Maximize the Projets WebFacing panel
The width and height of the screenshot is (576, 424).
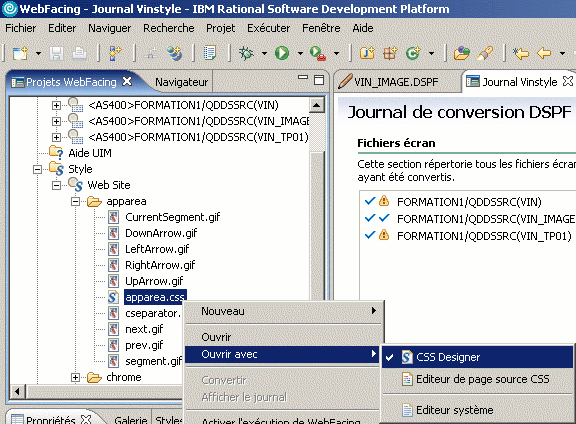[319, 80]
